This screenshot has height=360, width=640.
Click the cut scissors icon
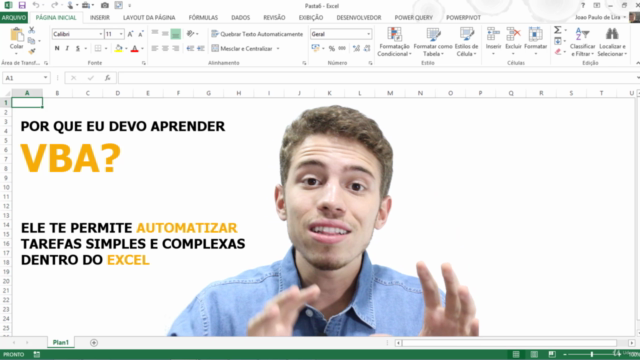[x=31, y=31]
